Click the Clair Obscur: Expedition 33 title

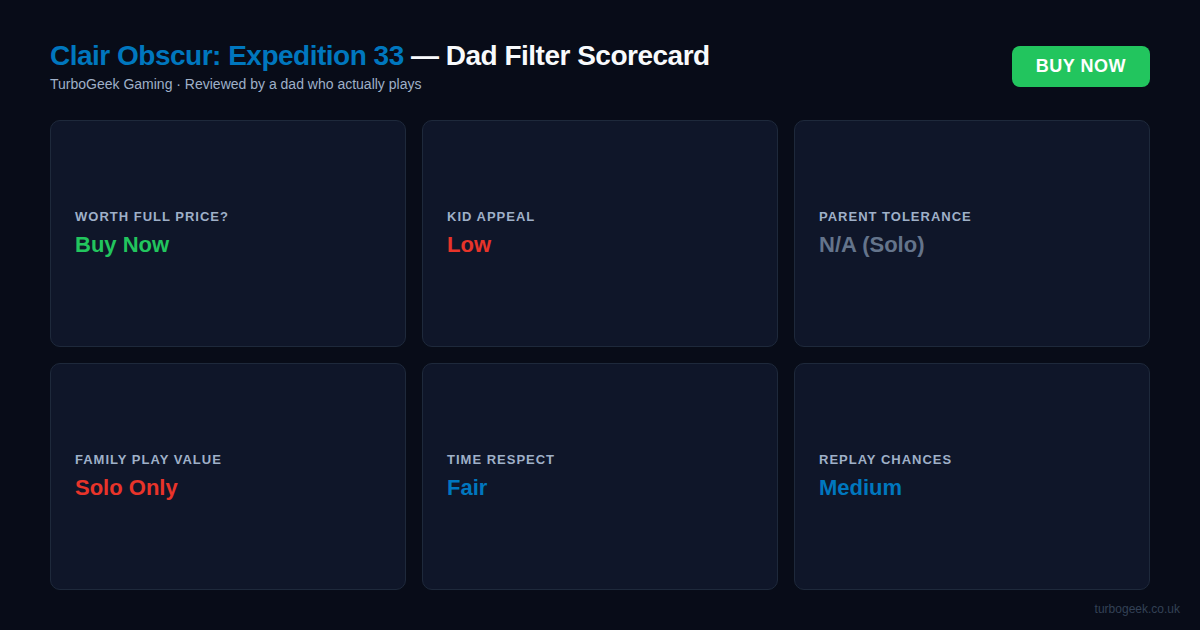(x=227, y=56)
